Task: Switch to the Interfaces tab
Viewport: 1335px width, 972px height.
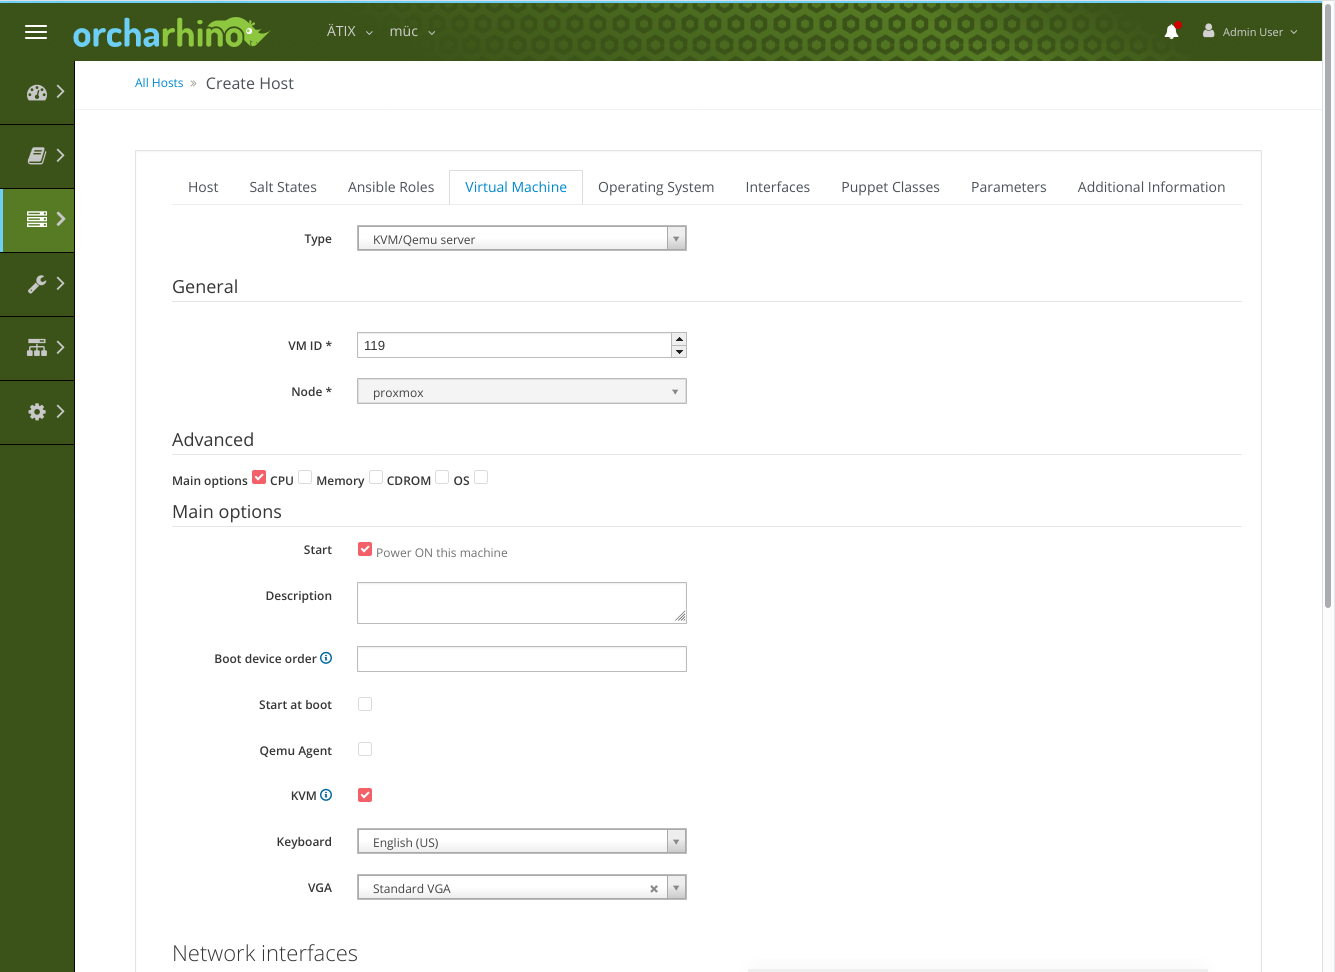Action: click(x=778, y=187)
